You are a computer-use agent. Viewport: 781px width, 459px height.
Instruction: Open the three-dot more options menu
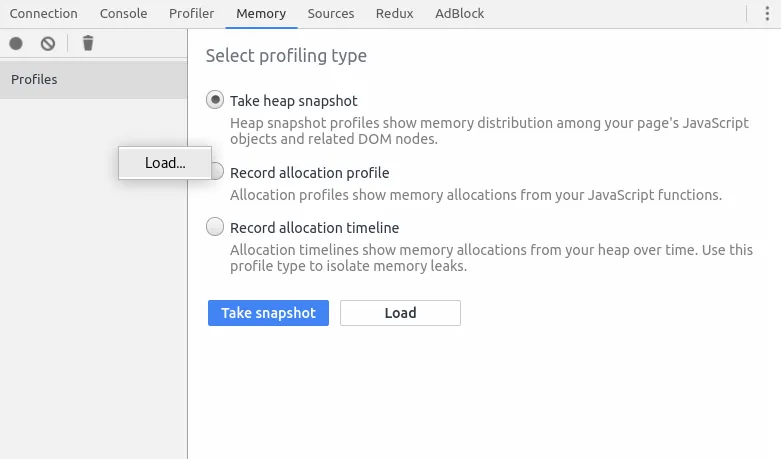point(767,13)
